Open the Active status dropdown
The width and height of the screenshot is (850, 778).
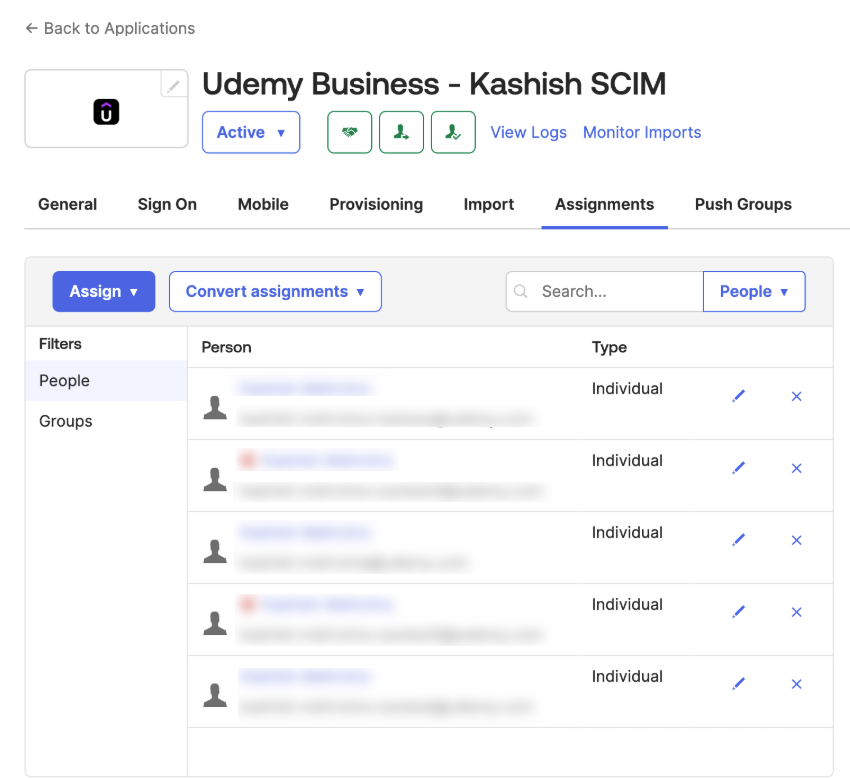click(251, 132)
